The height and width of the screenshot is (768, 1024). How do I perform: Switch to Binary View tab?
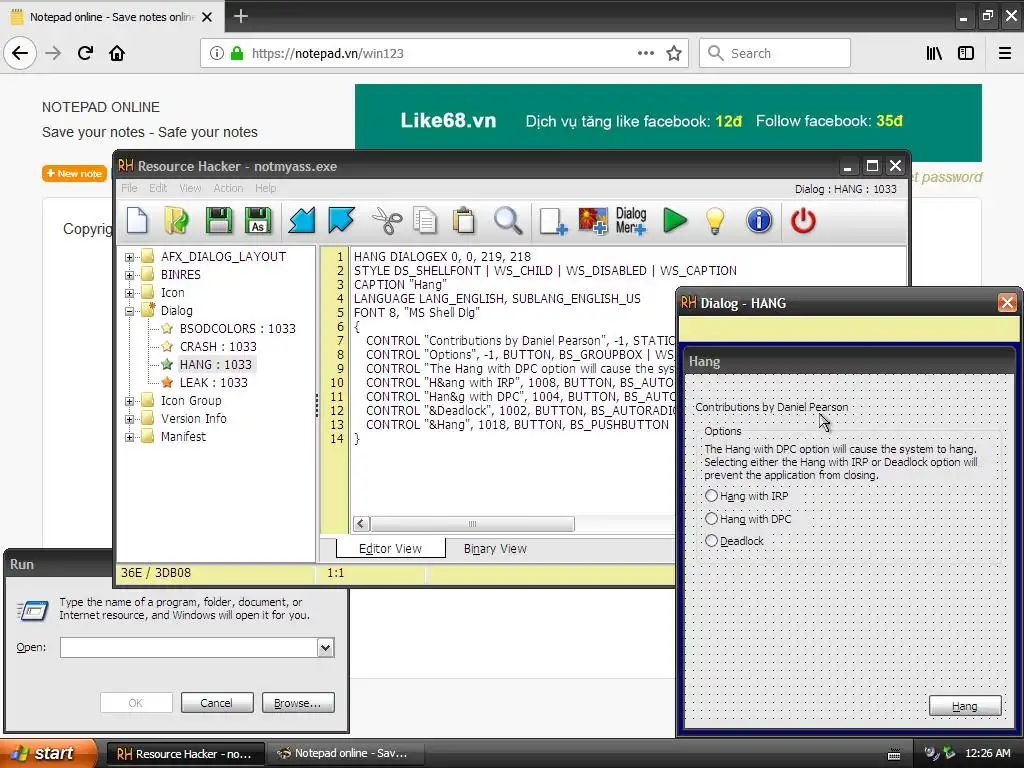click(495, 549)
